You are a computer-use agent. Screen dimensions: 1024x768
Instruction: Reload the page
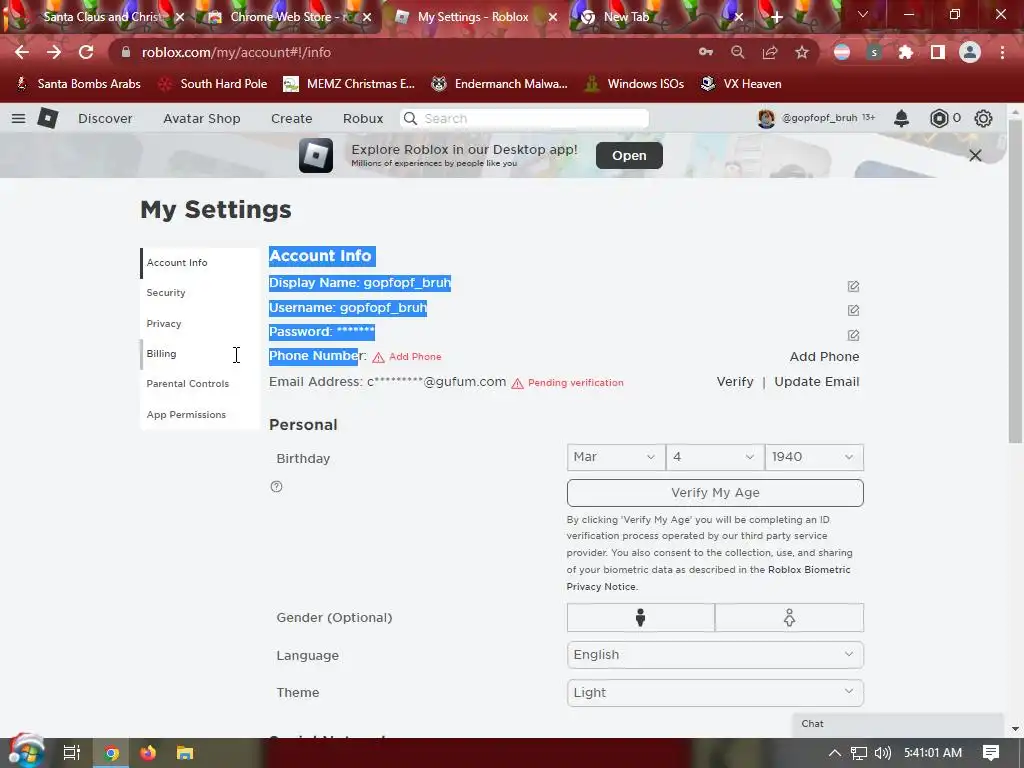pos(86,52)
